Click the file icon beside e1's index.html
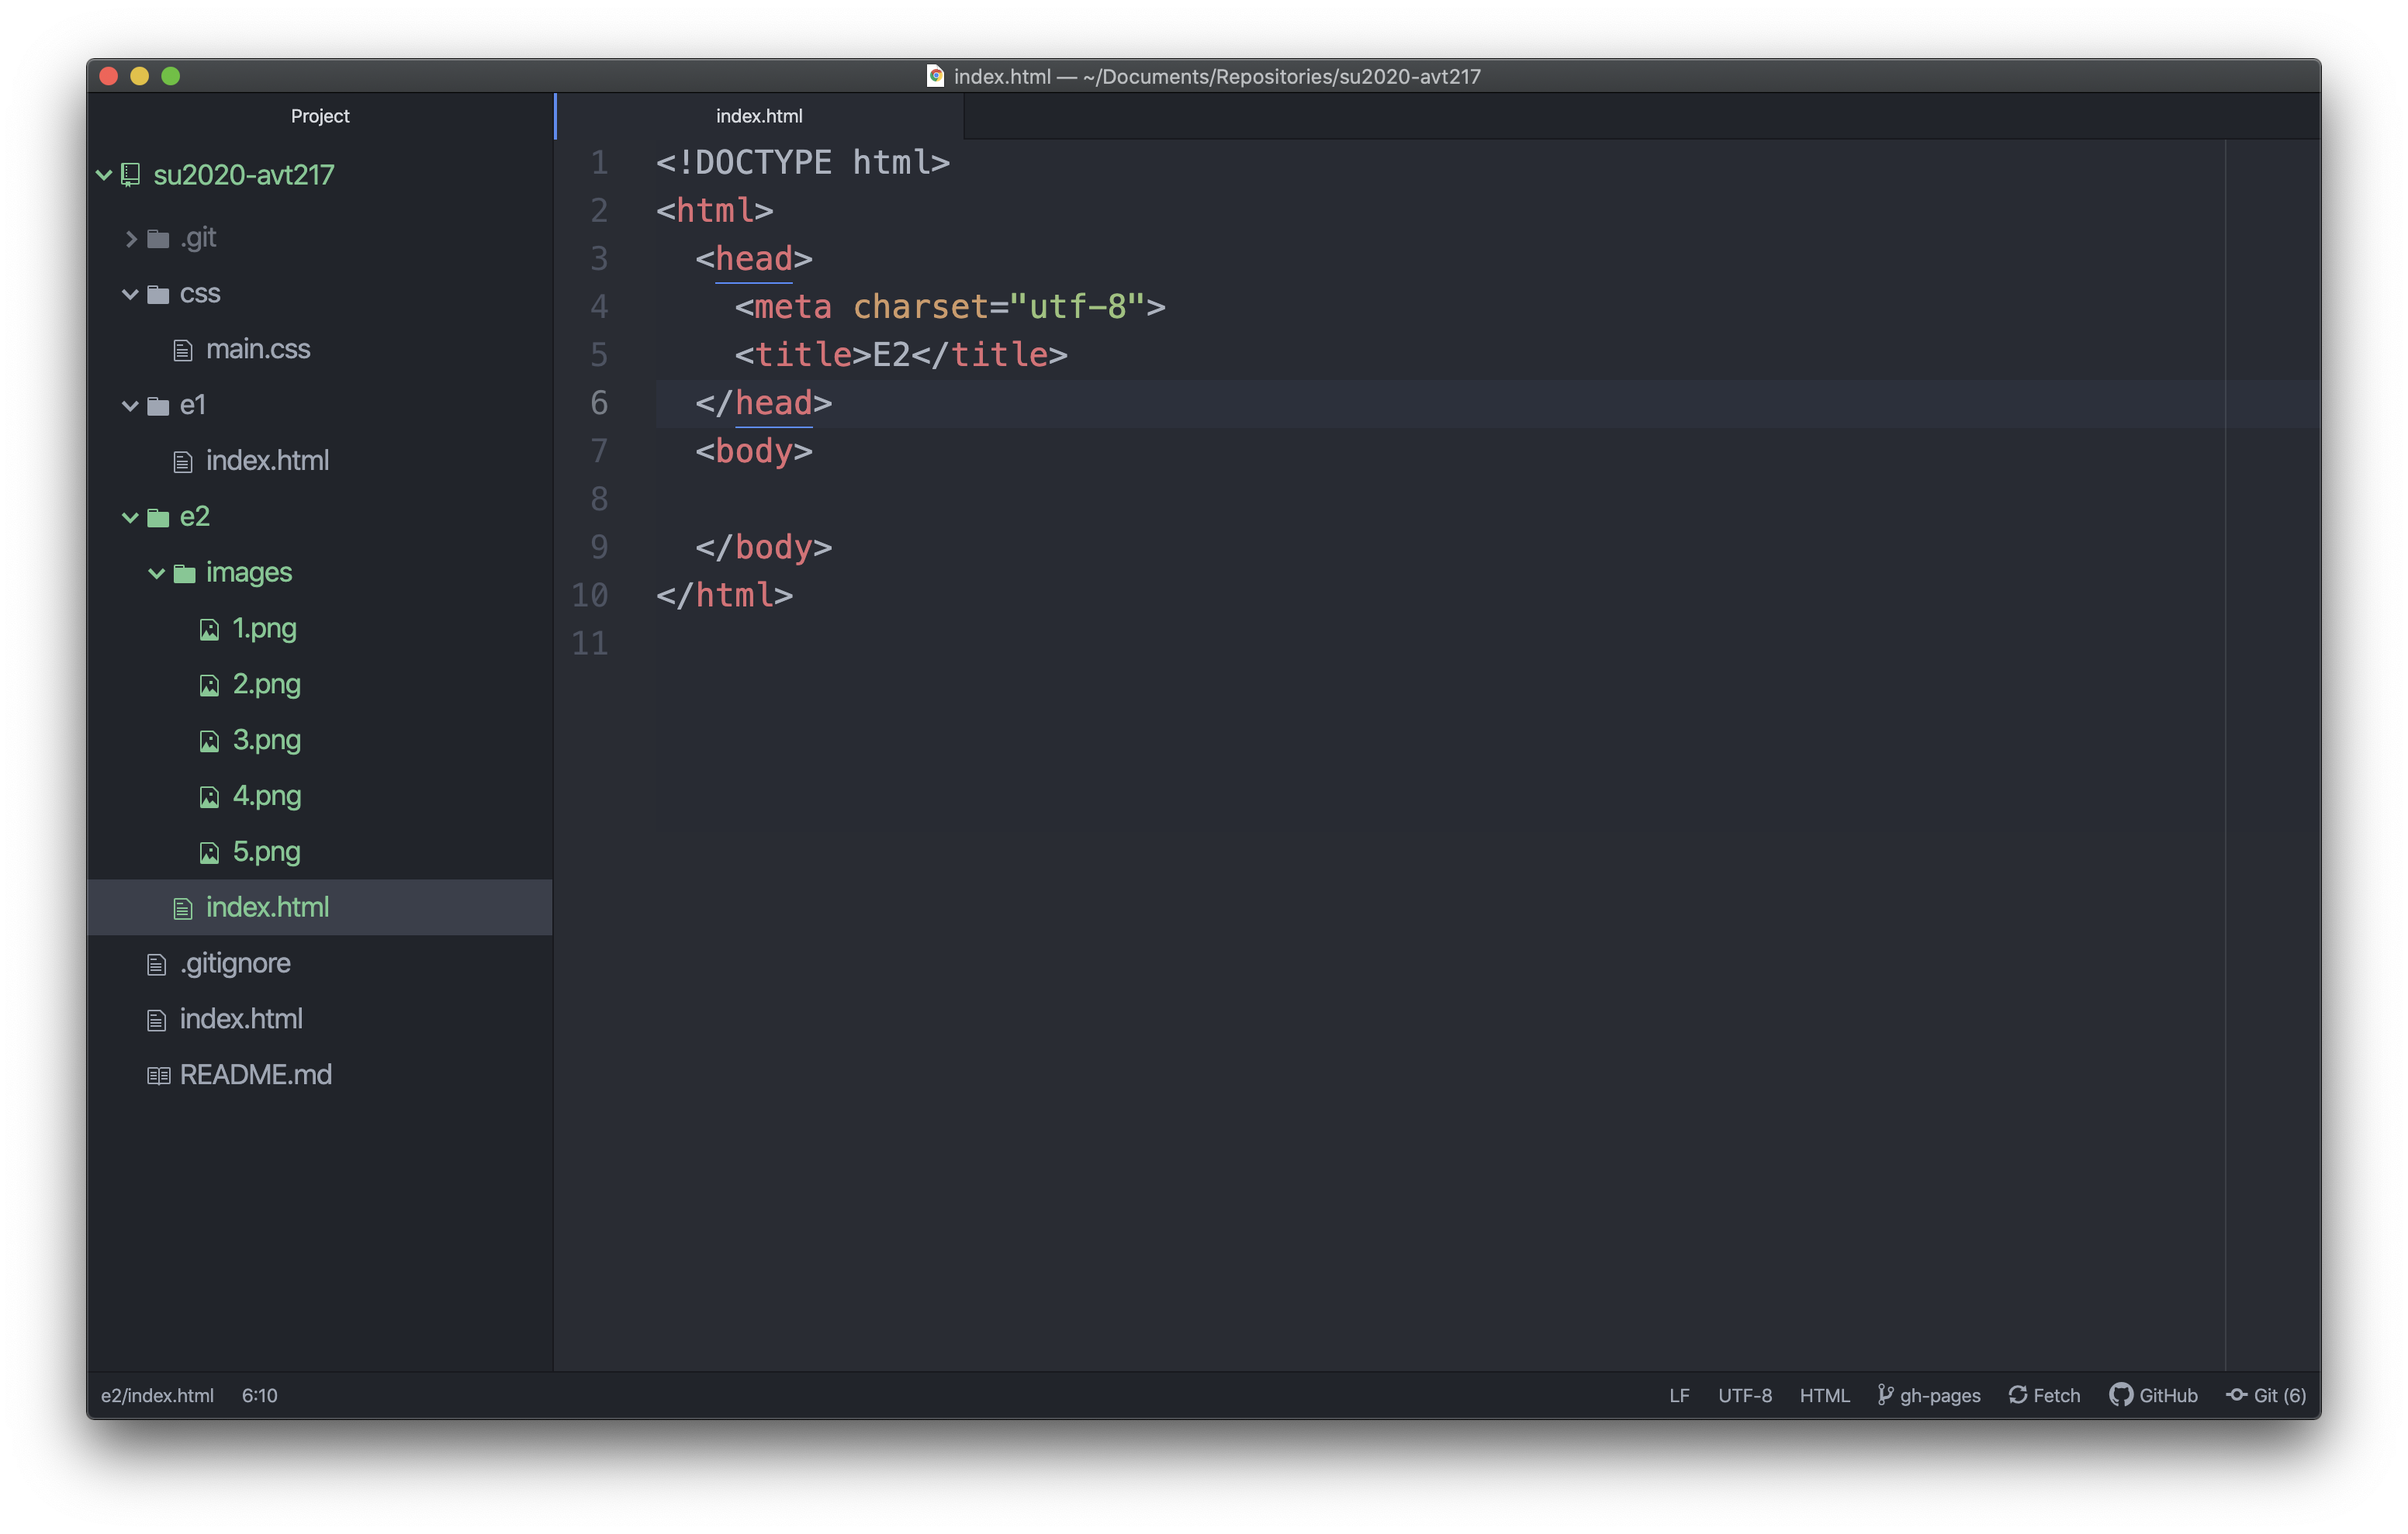Image resolution: width=2408 pixels, height=1534 pixels. 183,461
